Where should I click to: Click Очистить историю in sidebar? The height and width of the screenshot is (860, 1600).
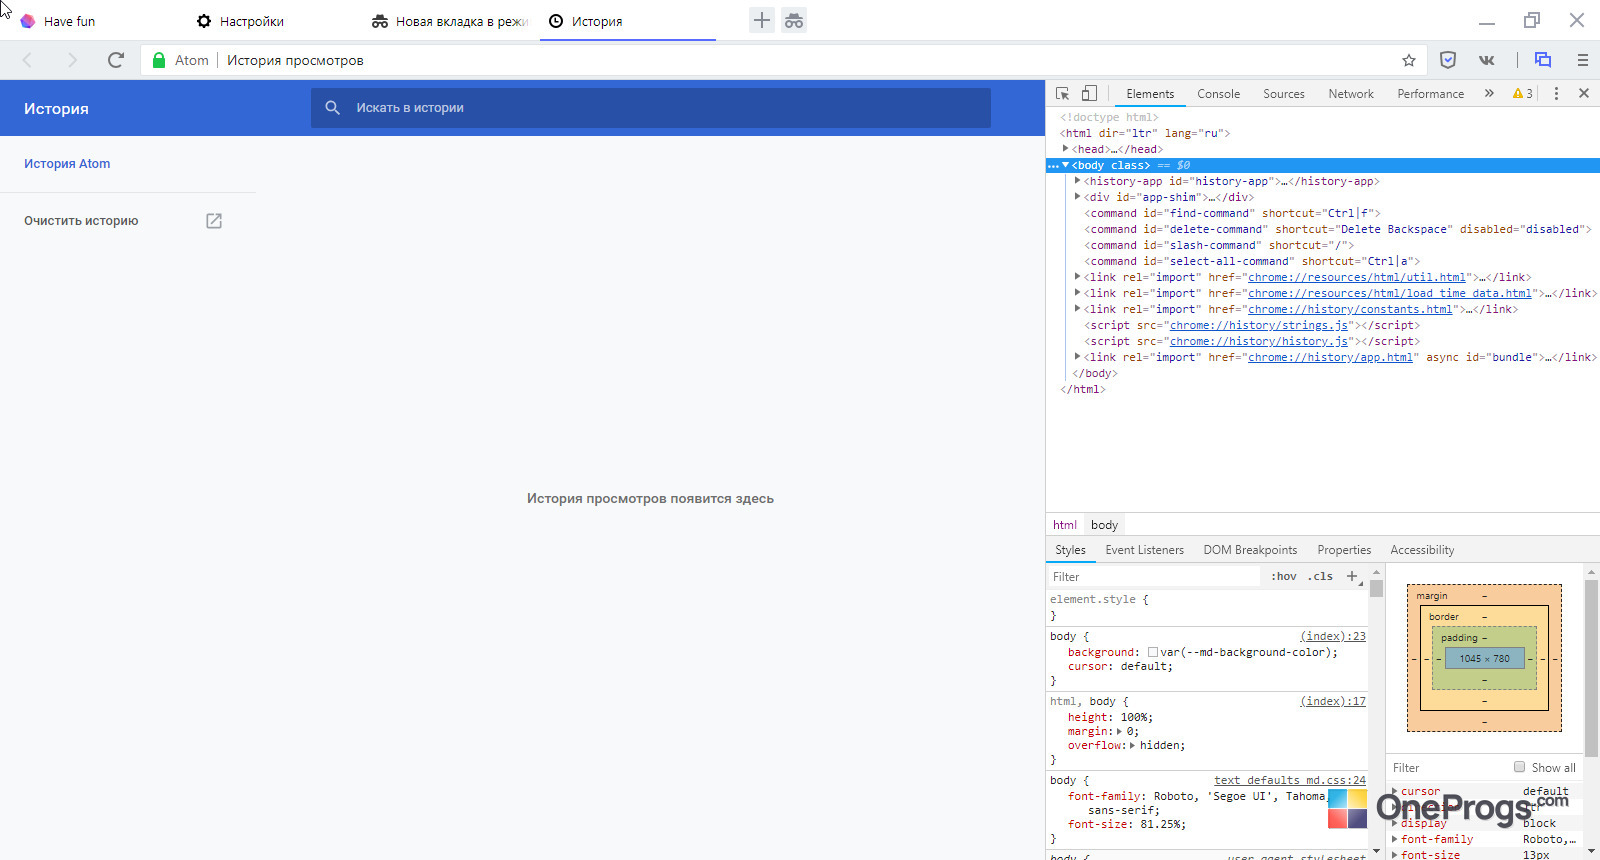81,221
